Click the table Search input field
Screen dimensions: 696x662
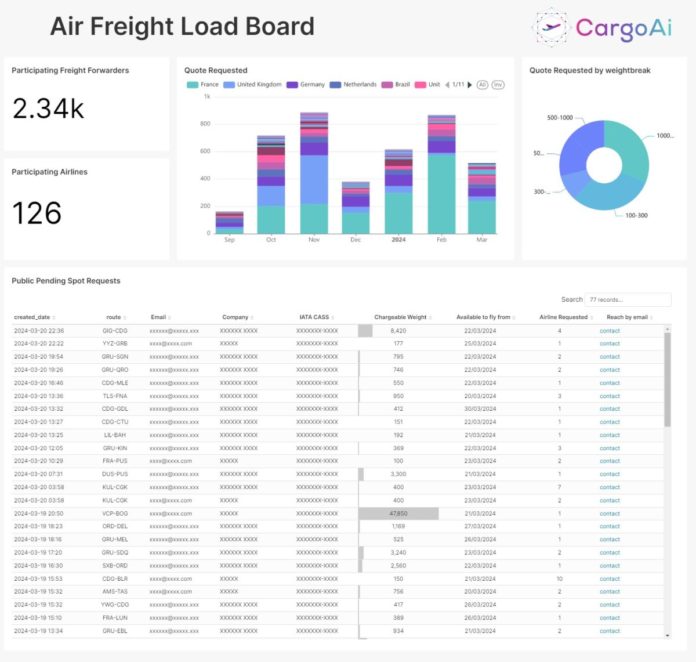pyautogui.click(x=620, y=299)
